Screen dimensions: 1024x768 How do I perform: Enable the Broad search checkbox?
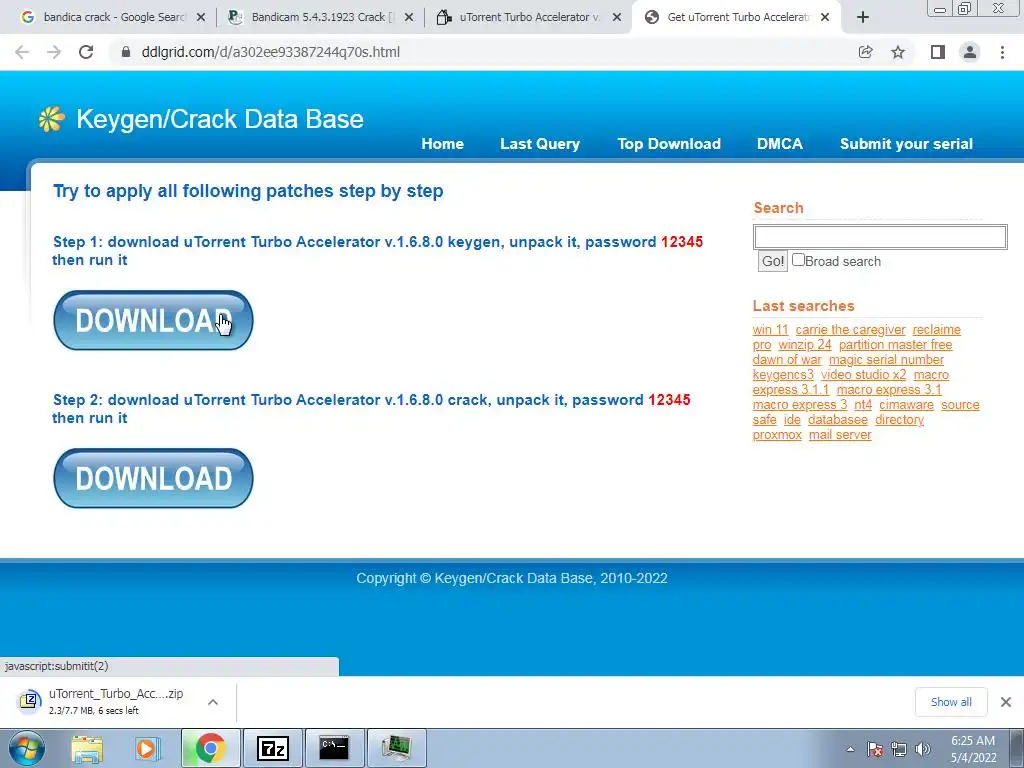coord(798,260)
